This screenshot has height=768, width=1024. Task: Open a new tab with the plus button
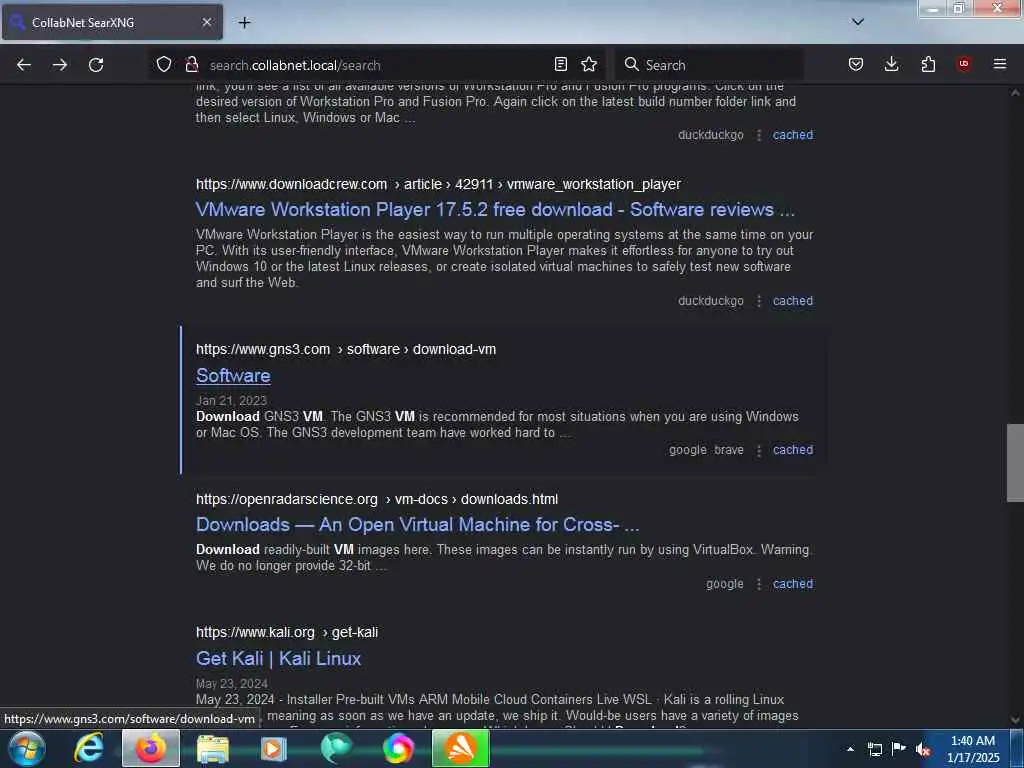point(244,23)
